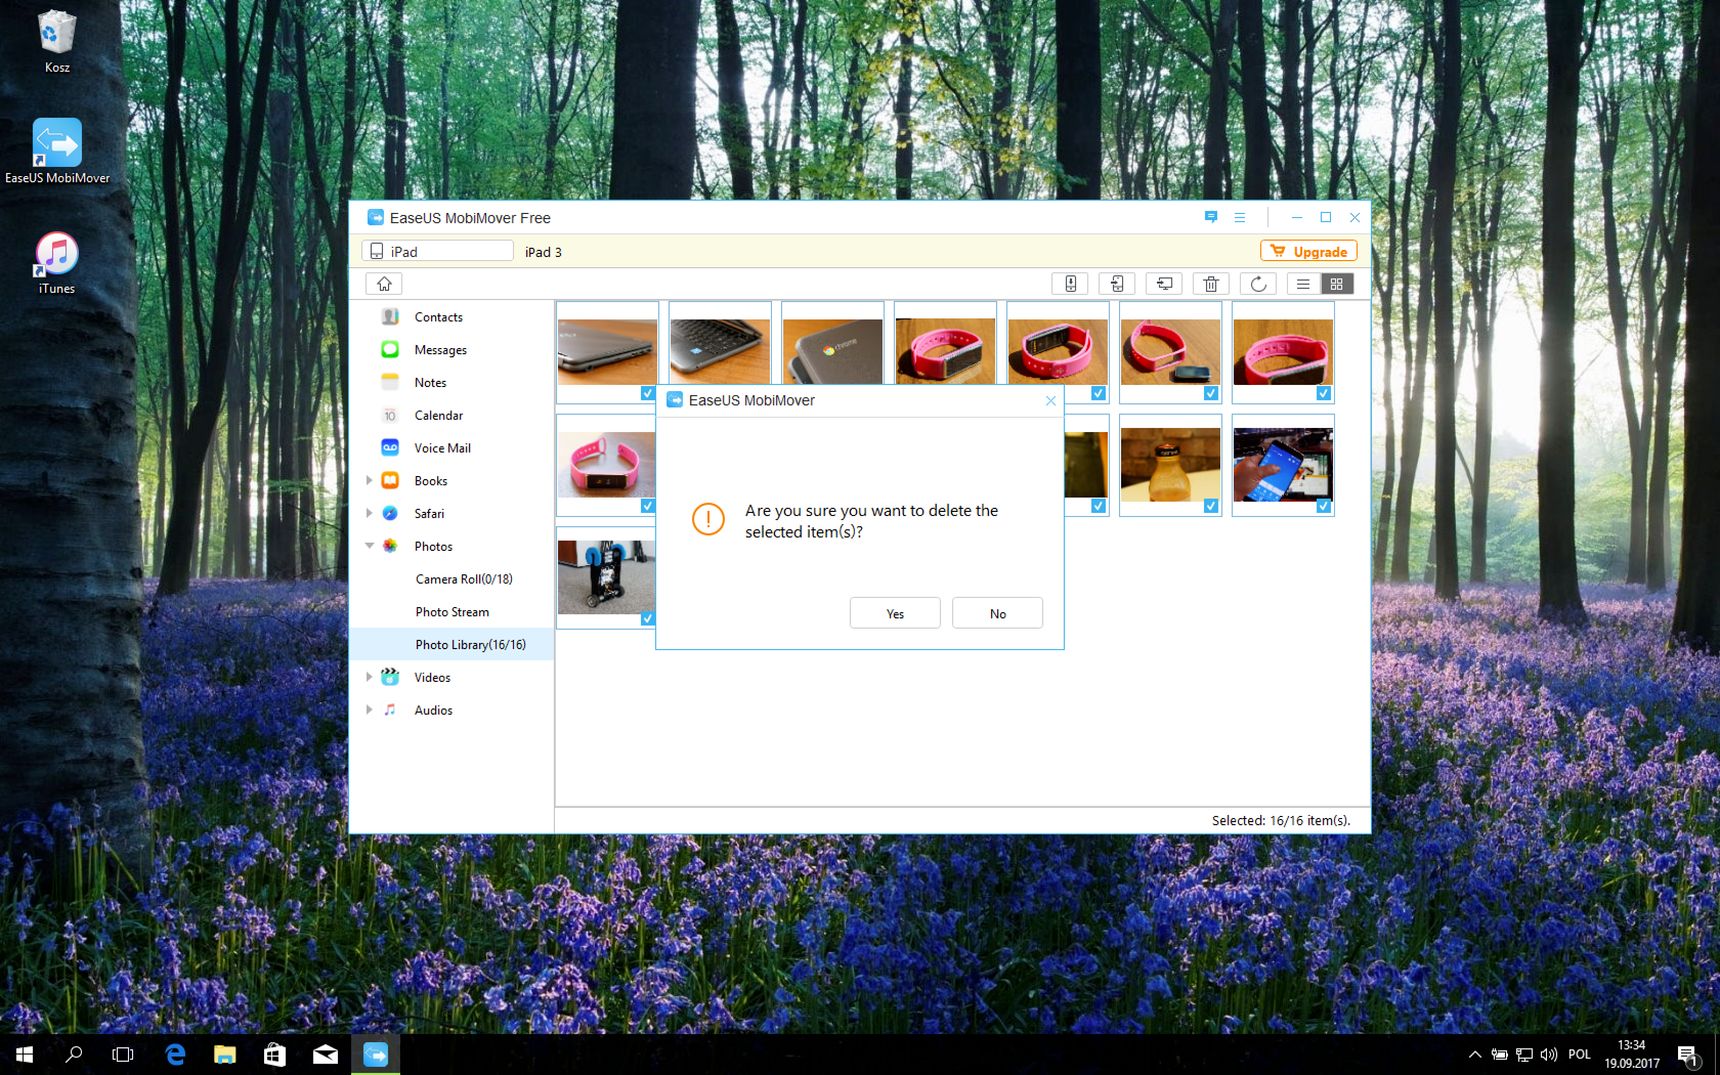Screen dimensions: 1720x1075
Task: Open Photo Stream
Action: (x=451, y=612)
